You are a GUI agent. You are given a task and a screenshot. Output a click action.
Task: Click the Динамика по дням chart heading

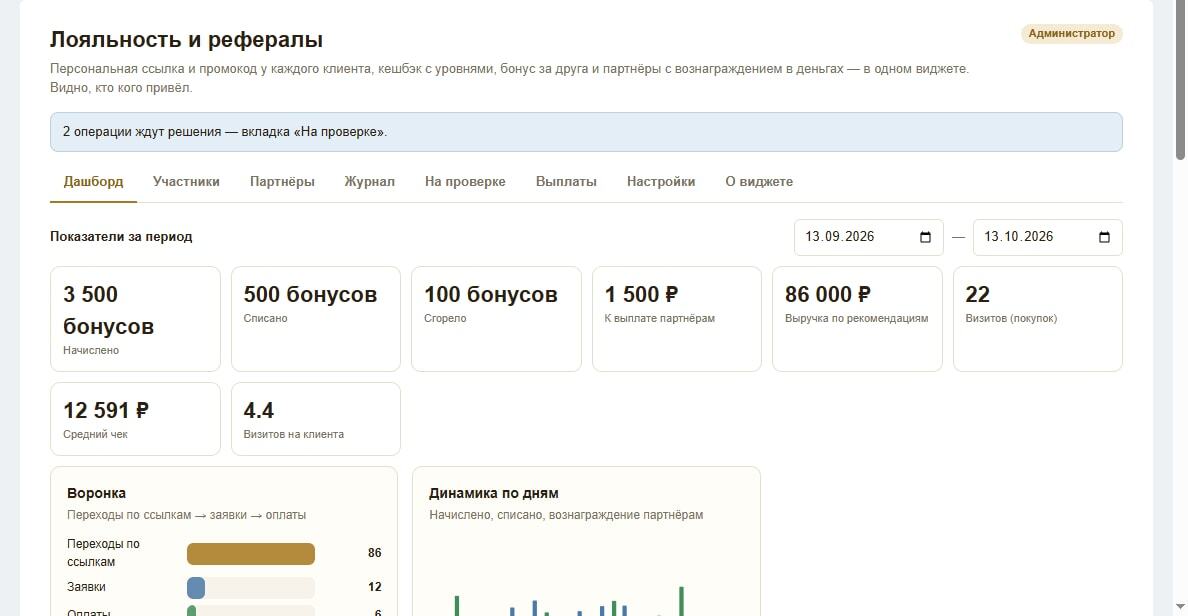[494, 493]
